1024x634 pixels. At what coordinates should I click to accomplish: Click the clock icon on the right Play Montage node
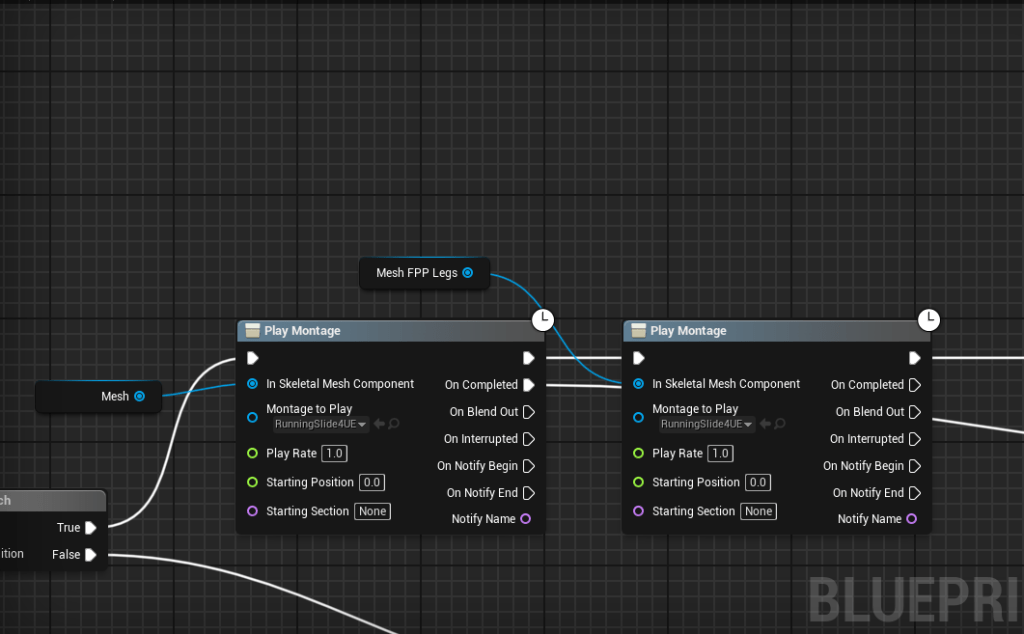point(929,320)
